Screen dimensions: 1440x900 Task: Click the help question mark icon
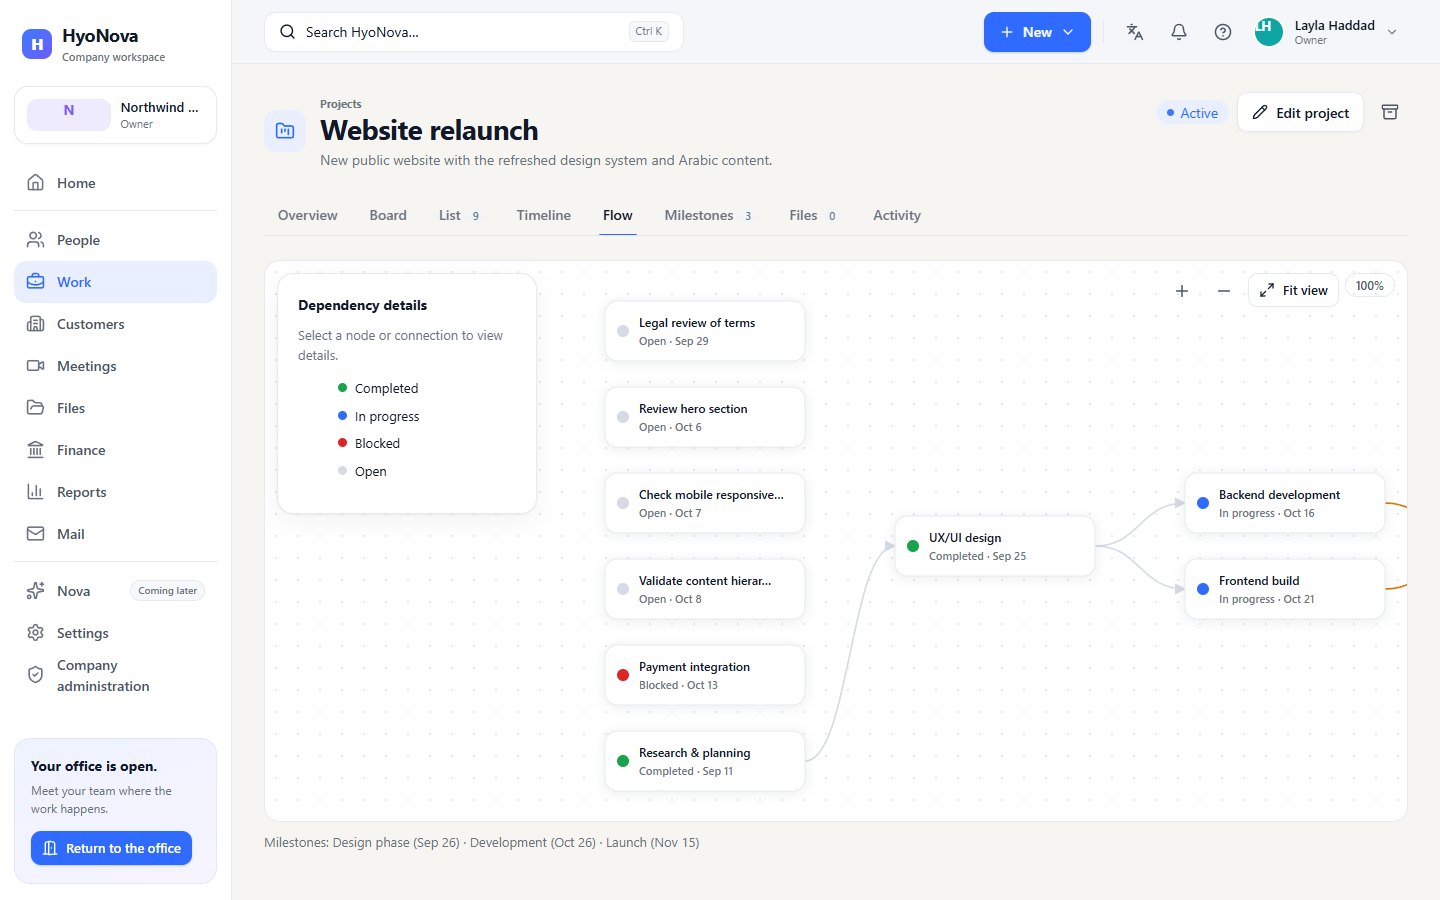click(x=1223, y=32)
